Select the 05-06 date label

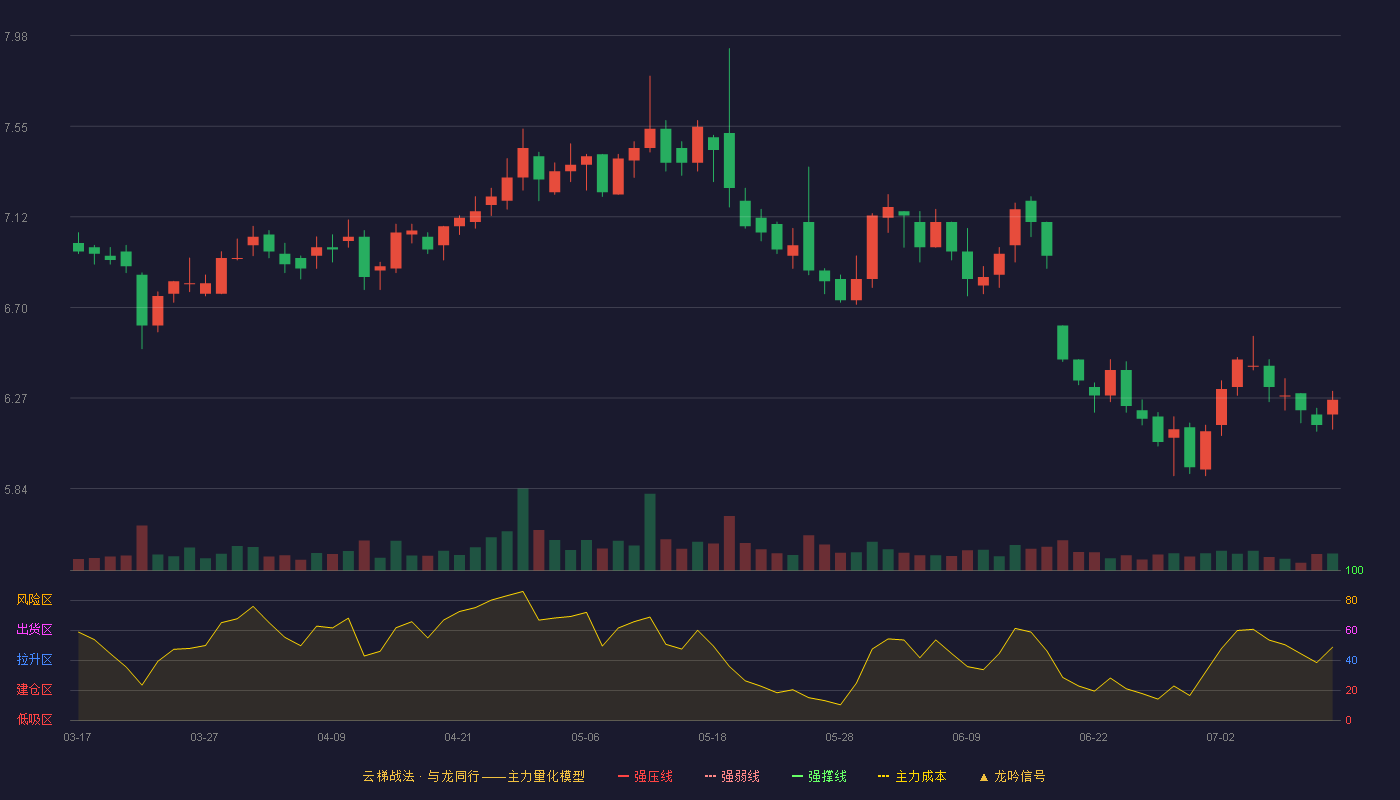(x=585, y=737)
